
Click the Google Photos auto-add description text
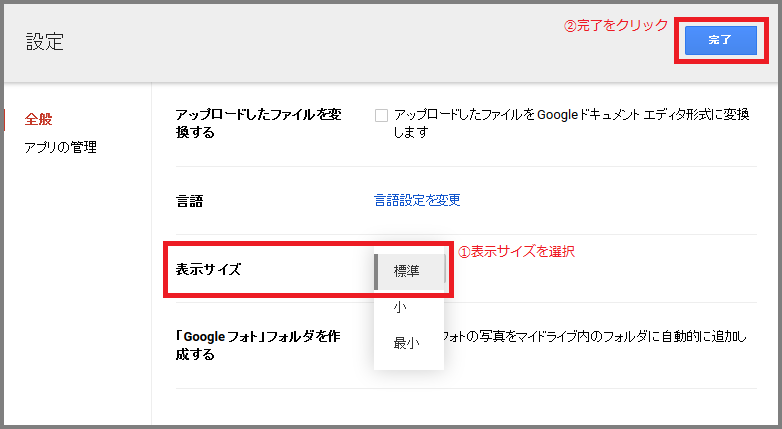click(x=595, y=337)
